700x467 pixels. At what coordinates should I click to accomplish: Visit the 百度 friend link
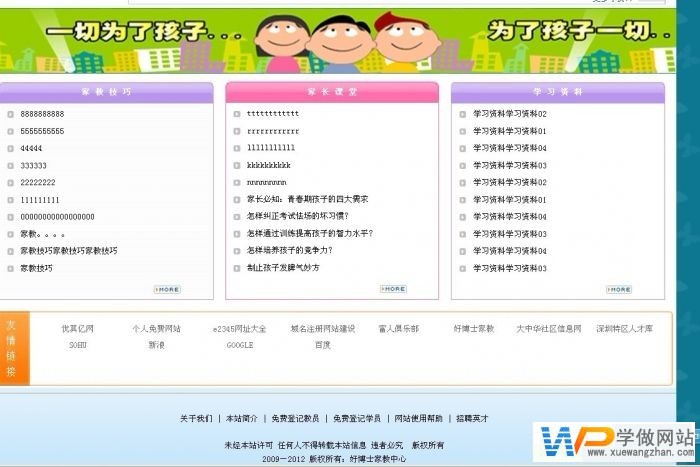tap(323, 345)
